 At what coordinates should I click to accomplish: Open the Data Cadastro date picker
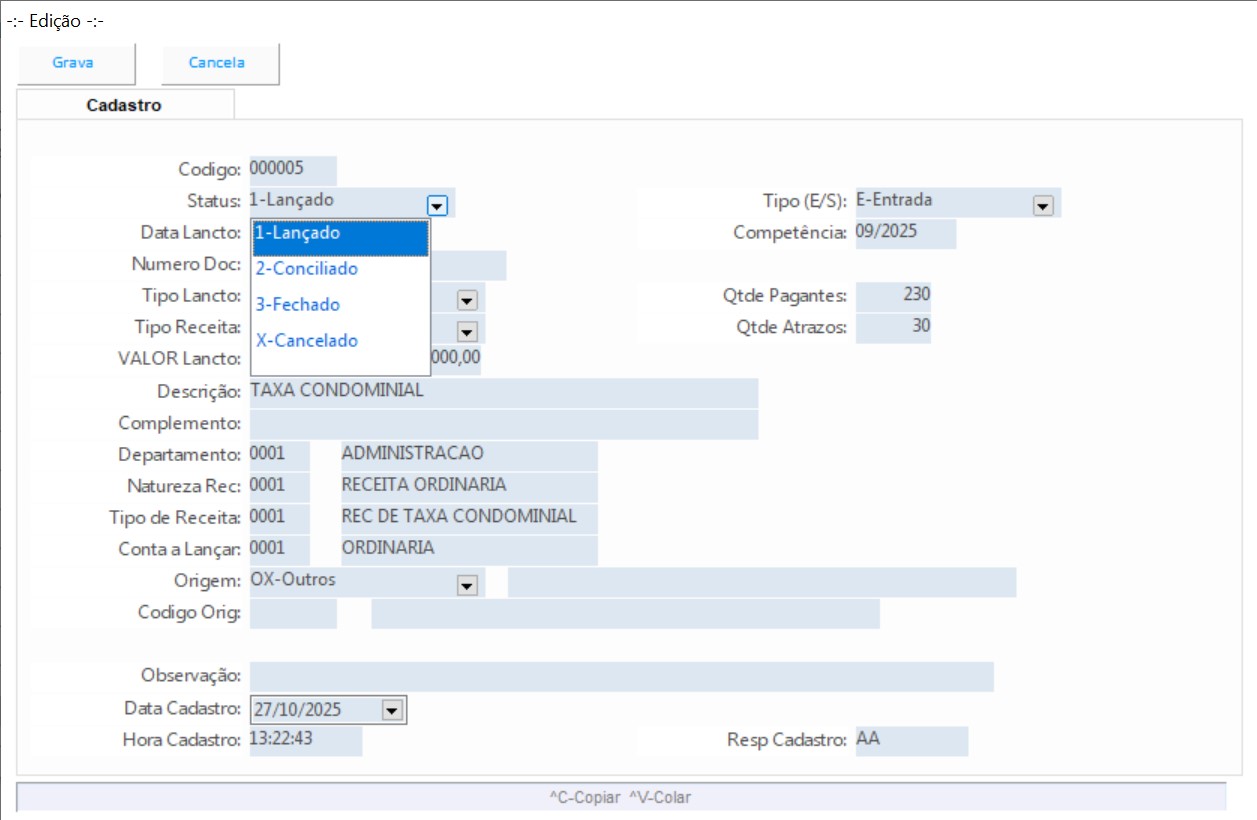click(391, 710)
